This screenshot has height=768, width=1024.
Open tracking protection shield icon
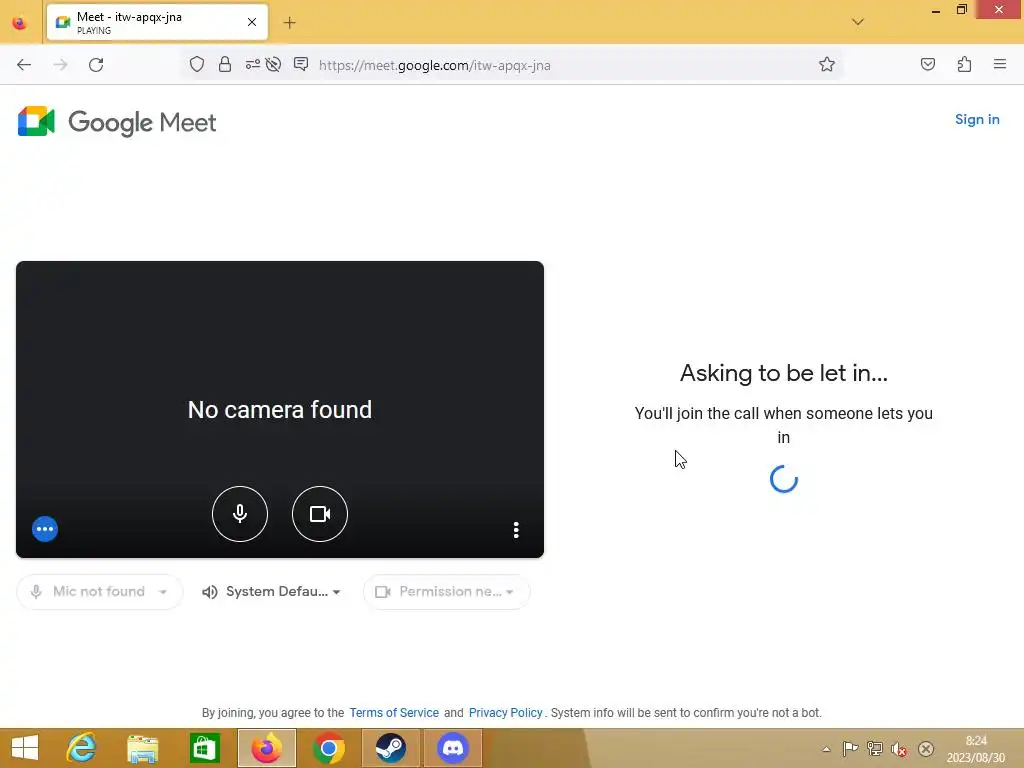click(x=197, y=64)
